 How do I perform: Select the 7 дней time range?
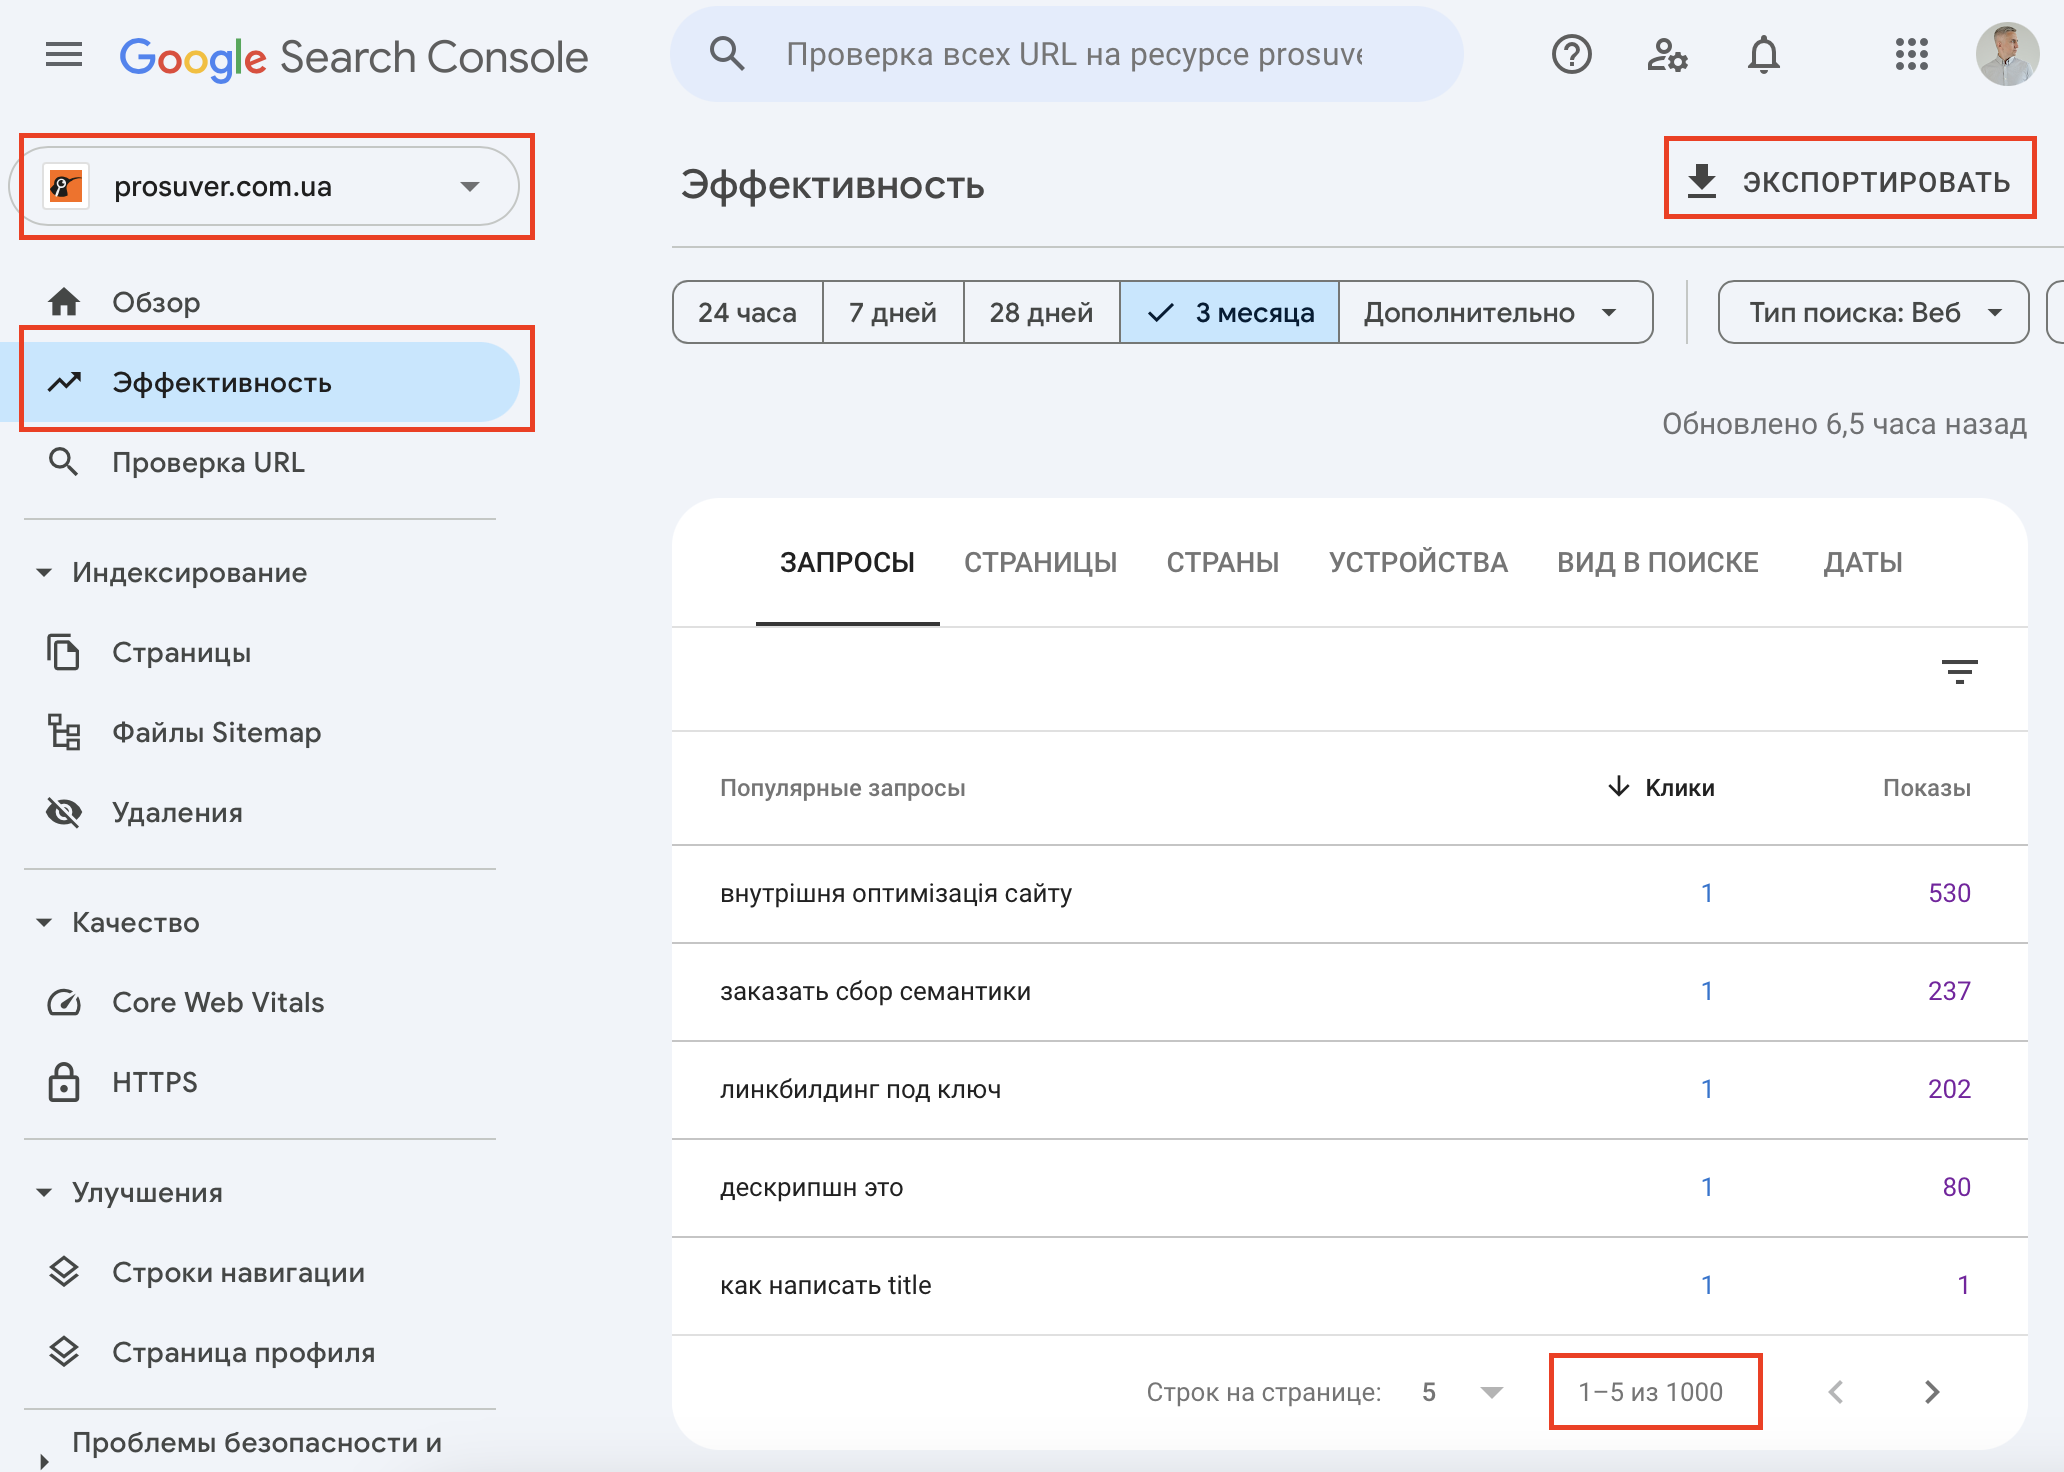tap(892, 312)
